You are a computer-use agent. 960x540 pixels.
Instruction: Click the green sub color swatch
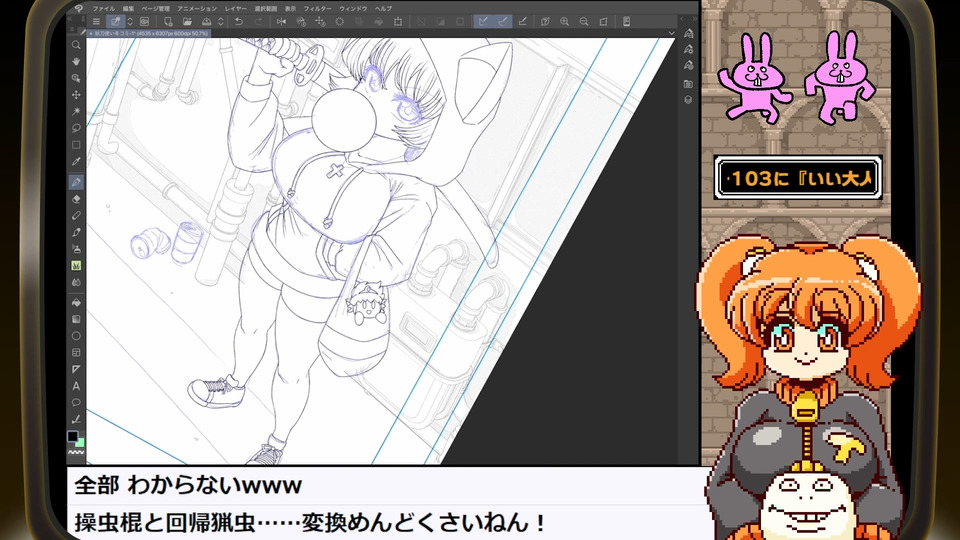(x=80, y=442)
